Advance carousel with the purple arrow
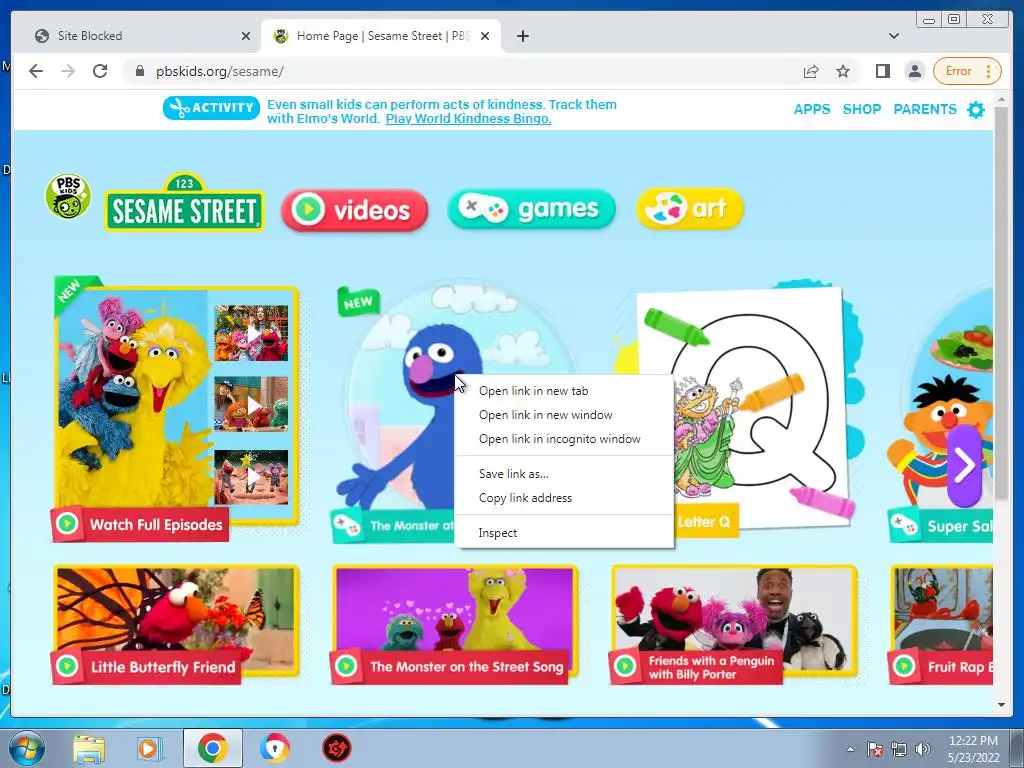1024x768 pixels. 965,465
